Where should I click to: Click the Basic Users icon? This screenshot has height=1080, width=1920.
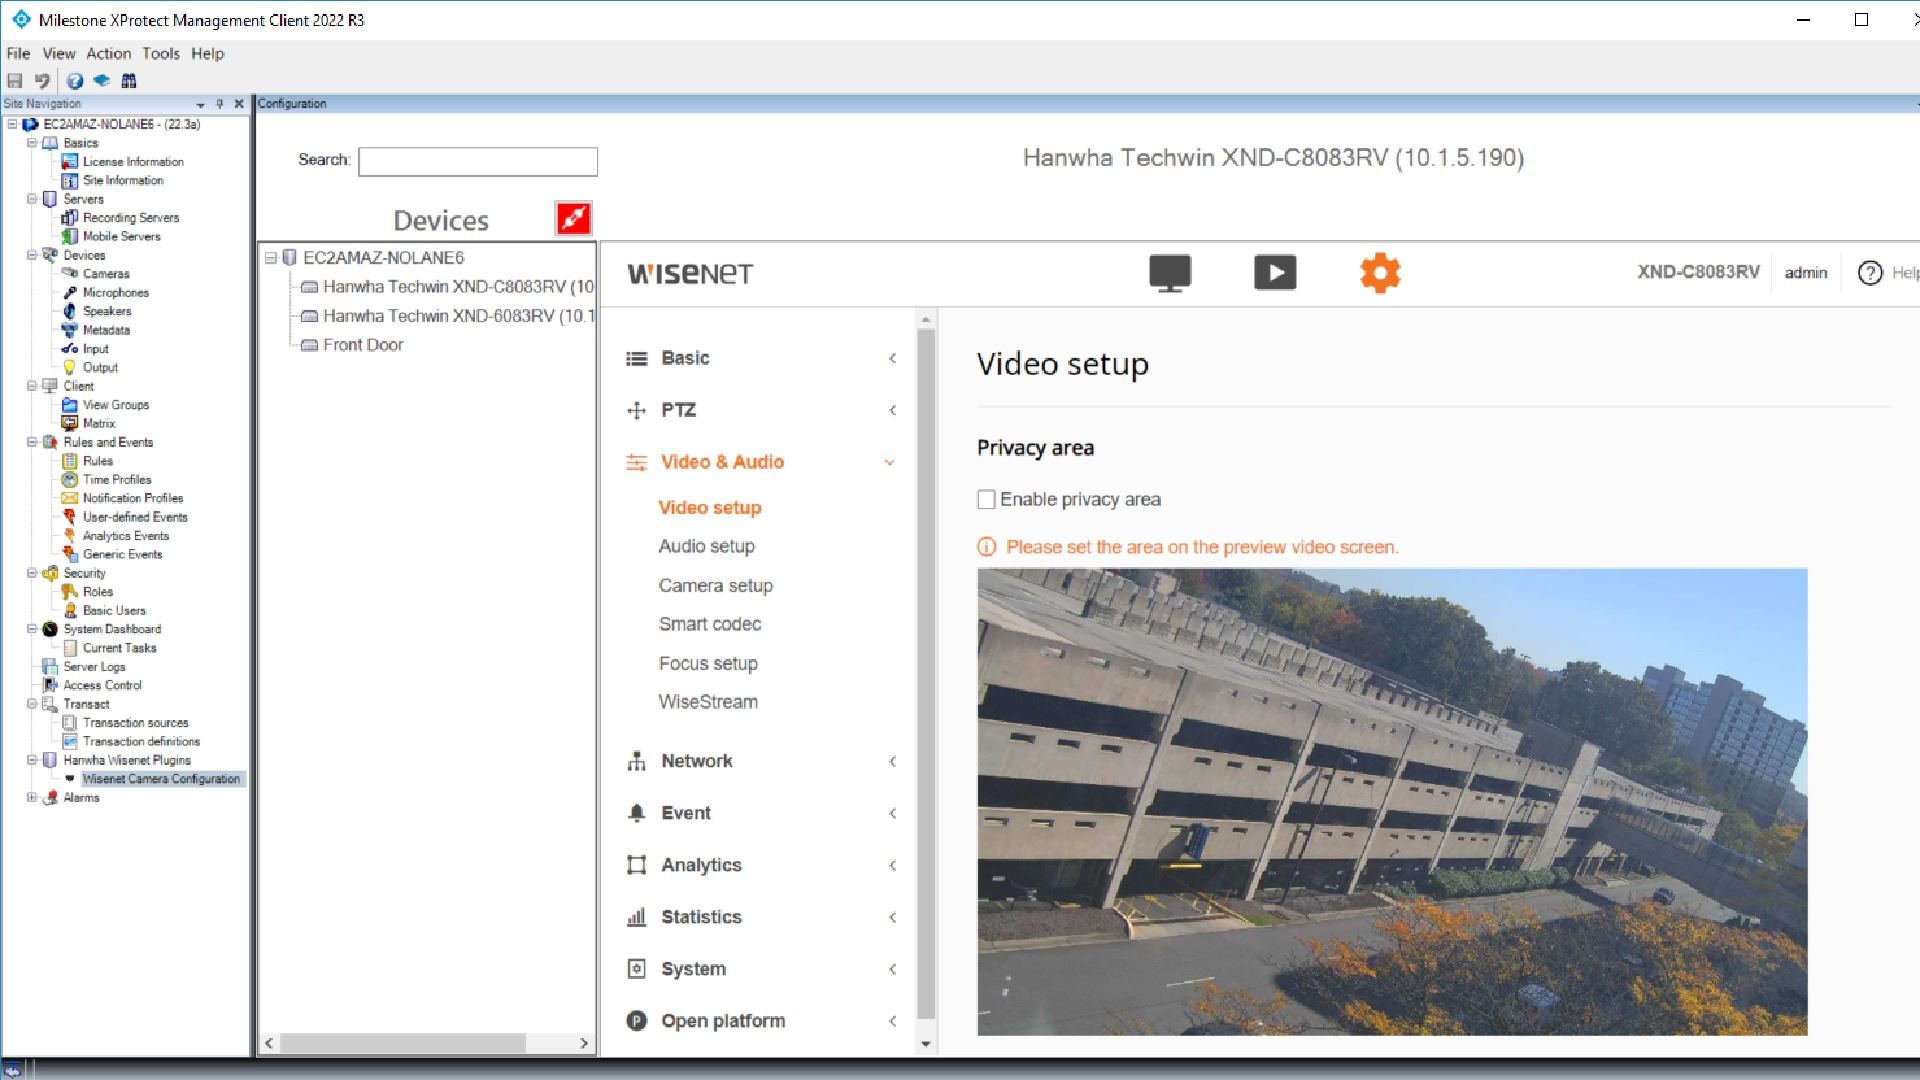[x=70, y=610]
